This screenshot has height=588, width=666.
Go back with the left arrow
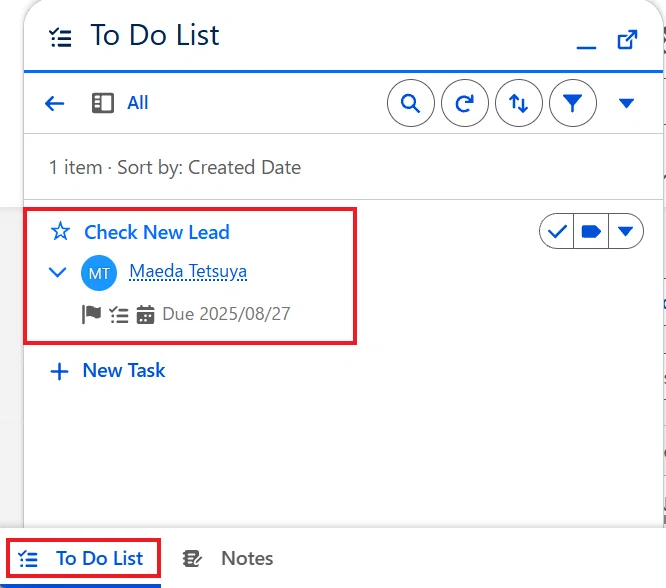[x=54, y=103]
